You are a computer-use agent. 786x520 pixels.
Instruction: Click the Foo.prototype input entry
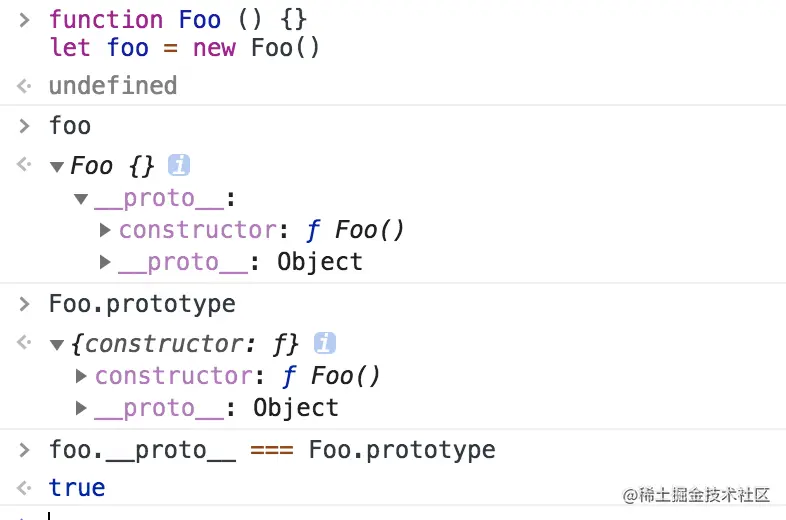pos(142,304)
